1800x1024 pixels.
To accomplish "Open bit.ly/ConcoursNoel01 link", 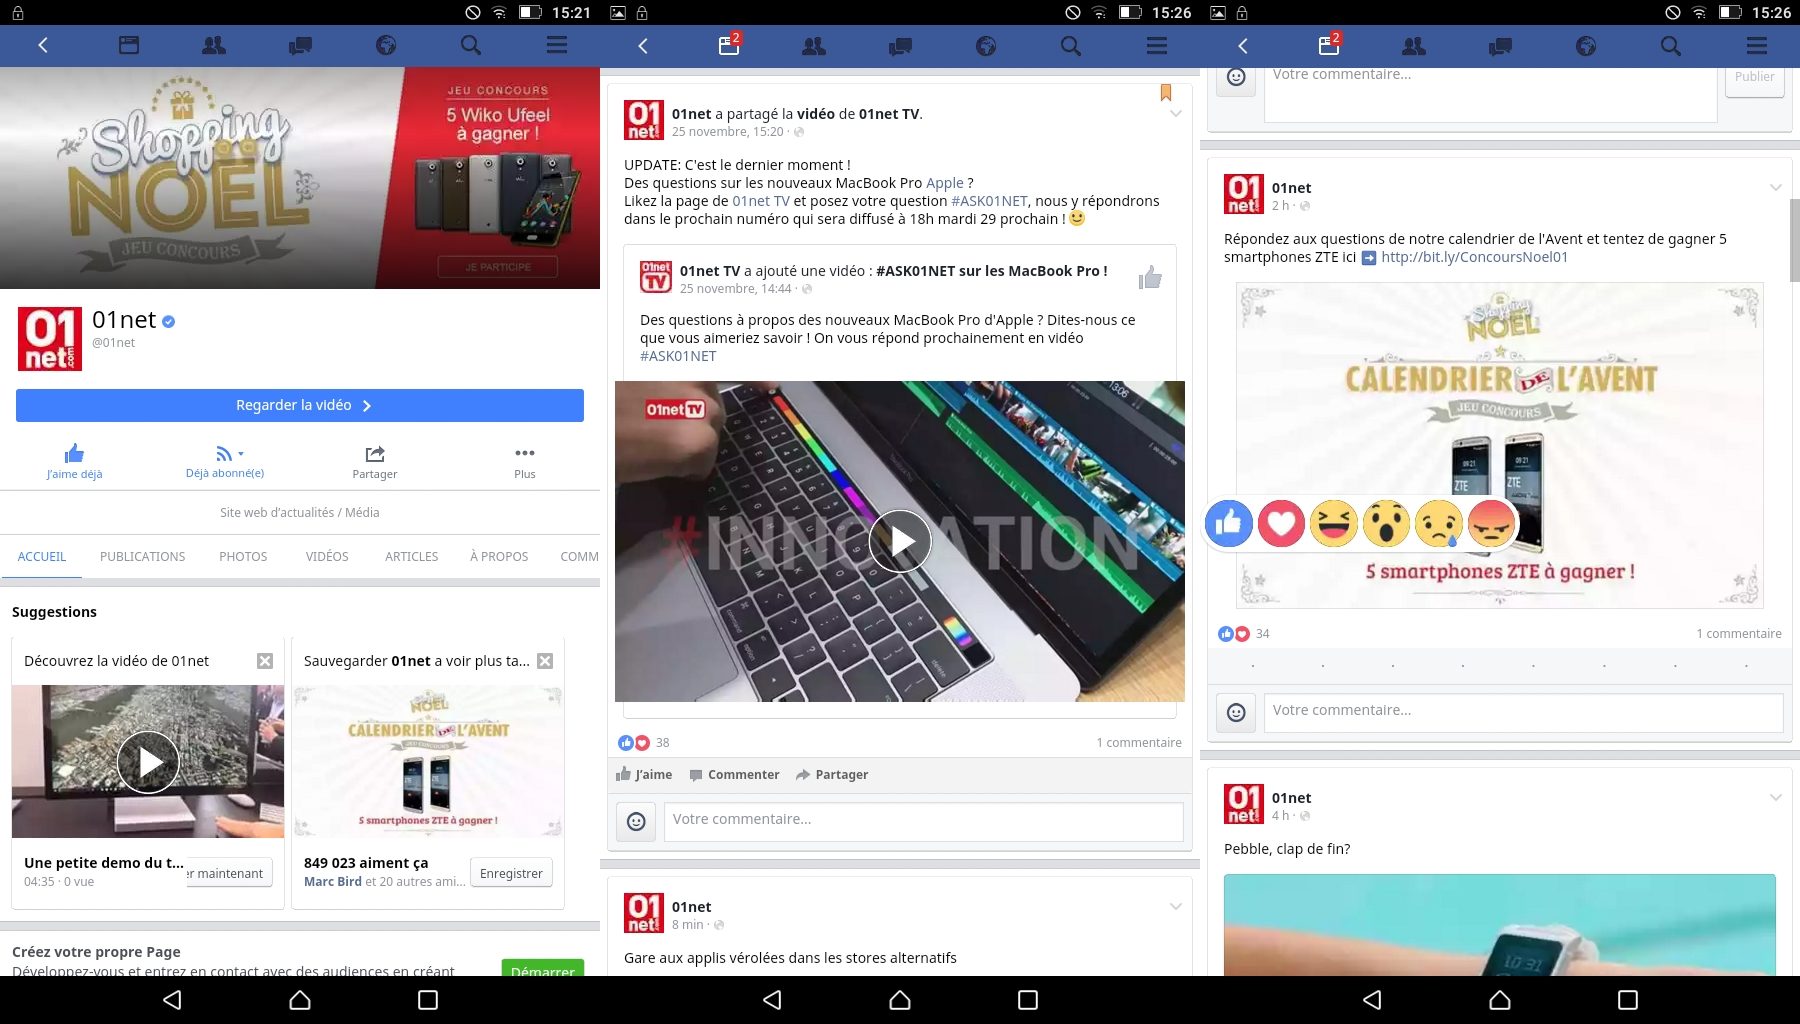I will coord(1474,257).
